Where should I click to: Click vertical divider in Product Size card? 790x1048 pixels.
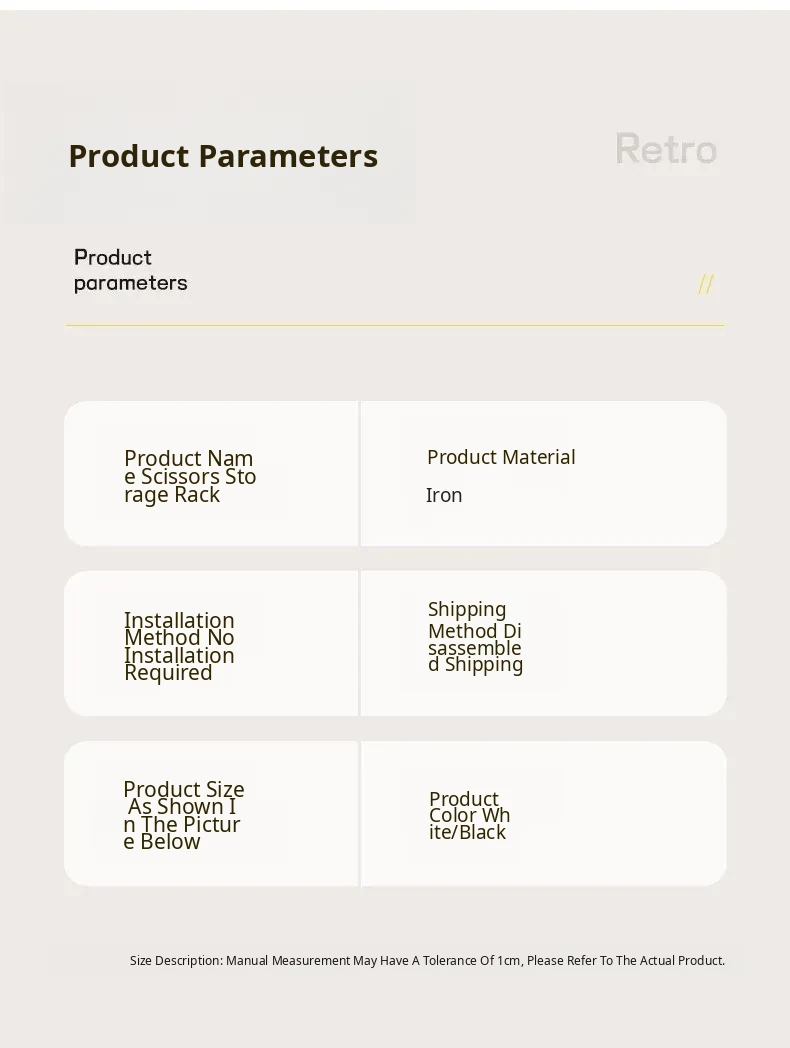pyautogui.click(x=359, y=813)
